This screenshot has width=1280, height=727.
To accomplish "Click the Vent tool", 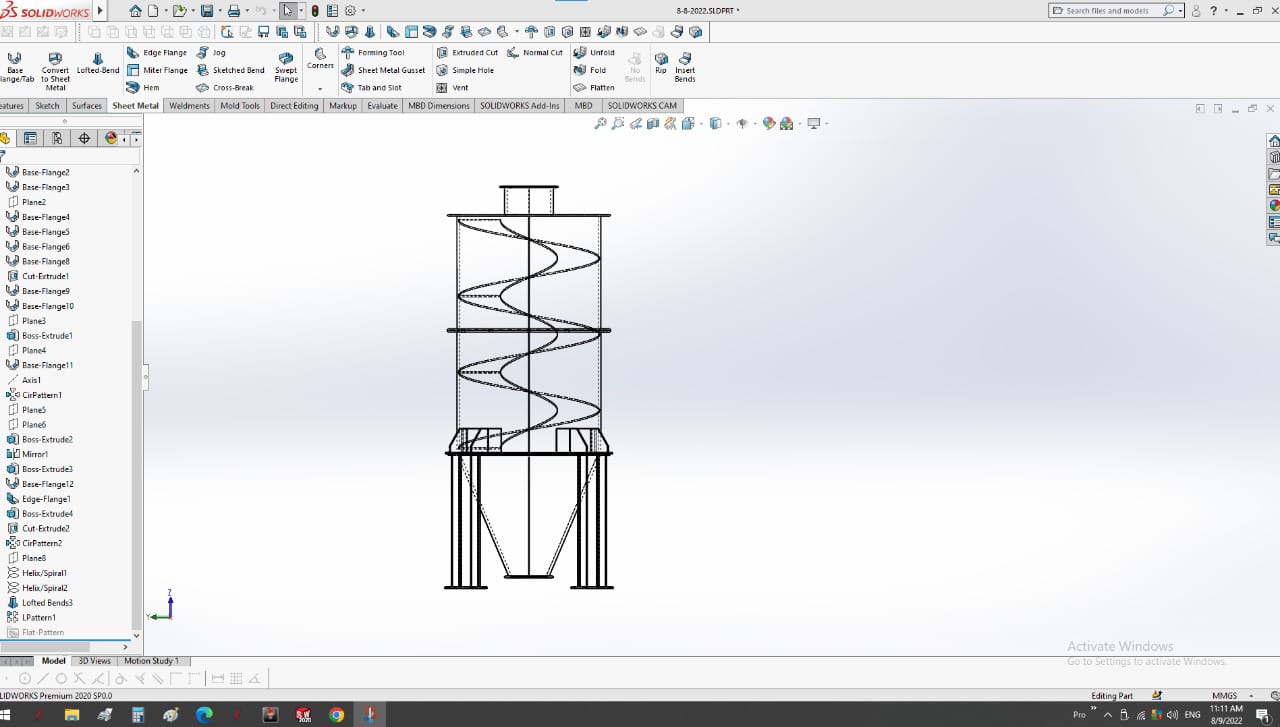I will coord(452,88).
